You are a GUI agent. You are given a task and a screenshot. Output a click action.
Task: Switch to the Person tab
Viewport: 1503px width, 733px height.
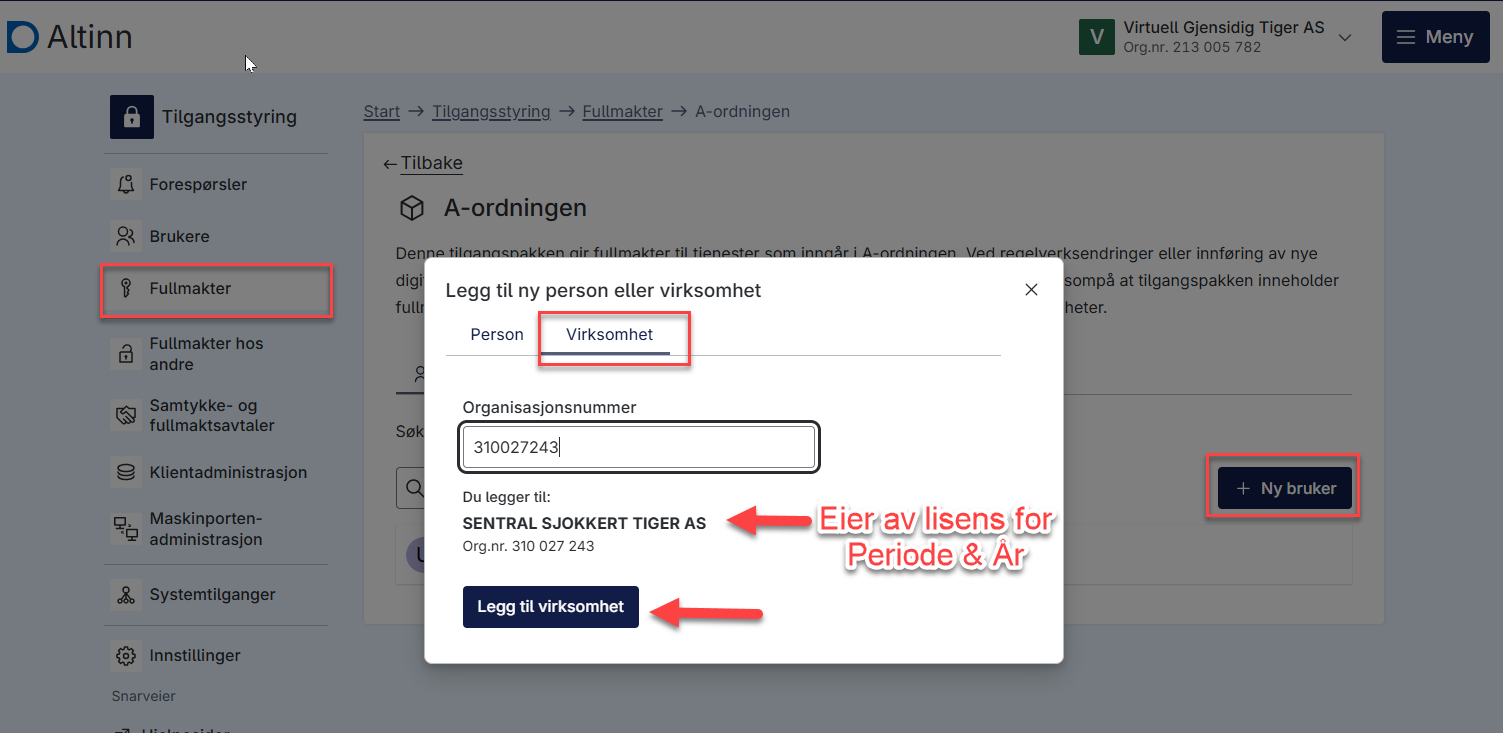coord(497,334)
